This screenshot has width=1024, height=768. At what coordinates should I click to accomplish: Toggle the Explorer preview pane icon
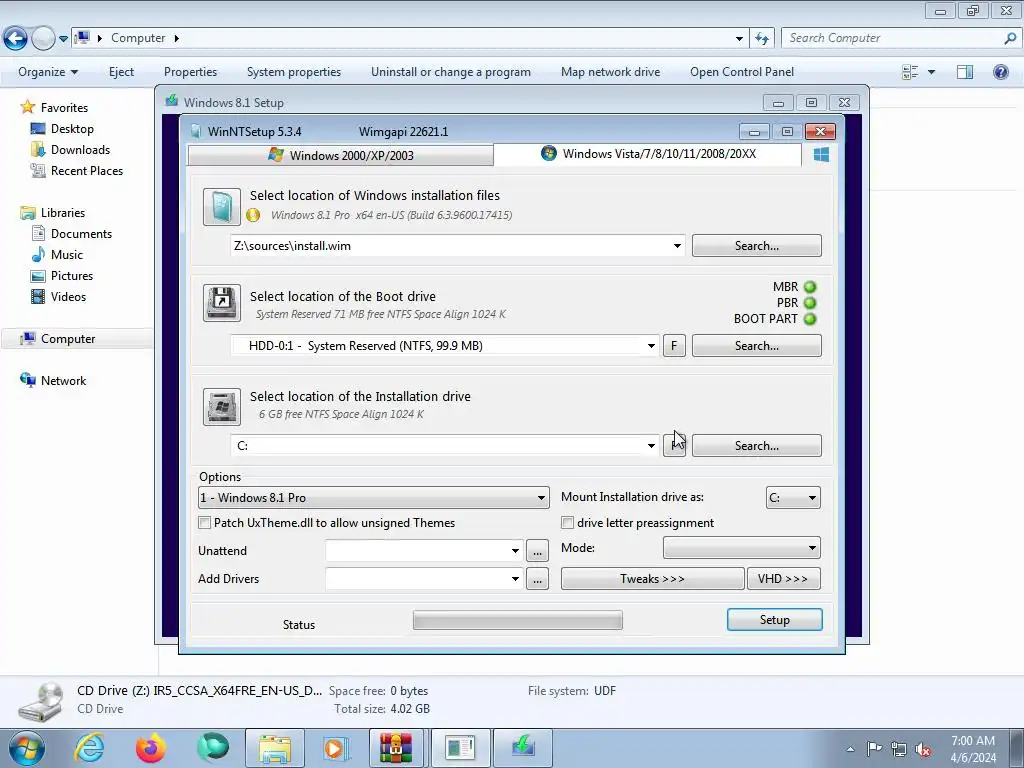tap(965, 72)
